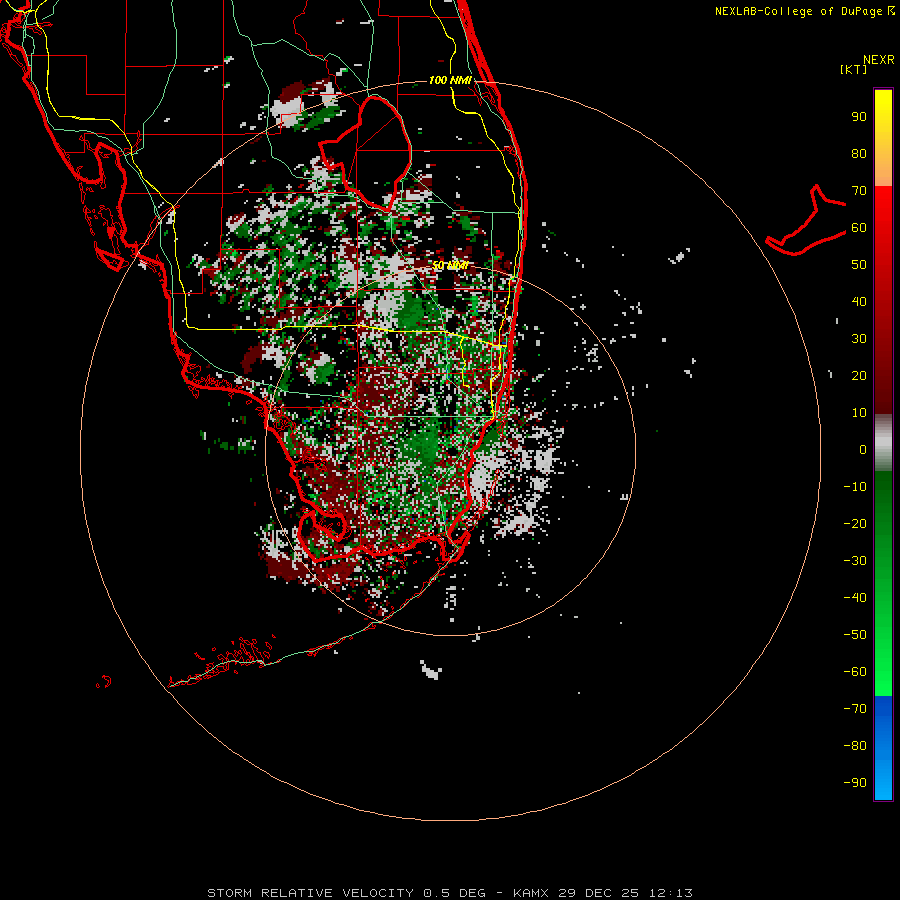Click the 50 NMI range ring label
Viewport: 900px width, 900px height.
coord(451,266)
